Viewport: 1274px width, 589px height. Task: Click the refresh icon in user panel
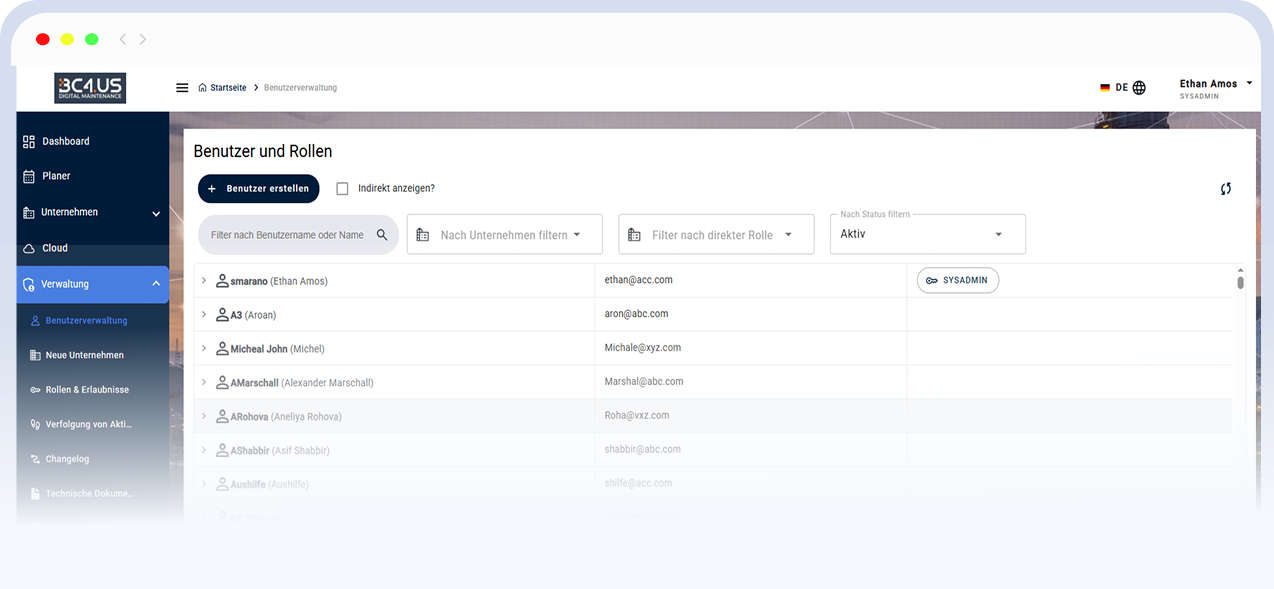(x=1225, y=189)
